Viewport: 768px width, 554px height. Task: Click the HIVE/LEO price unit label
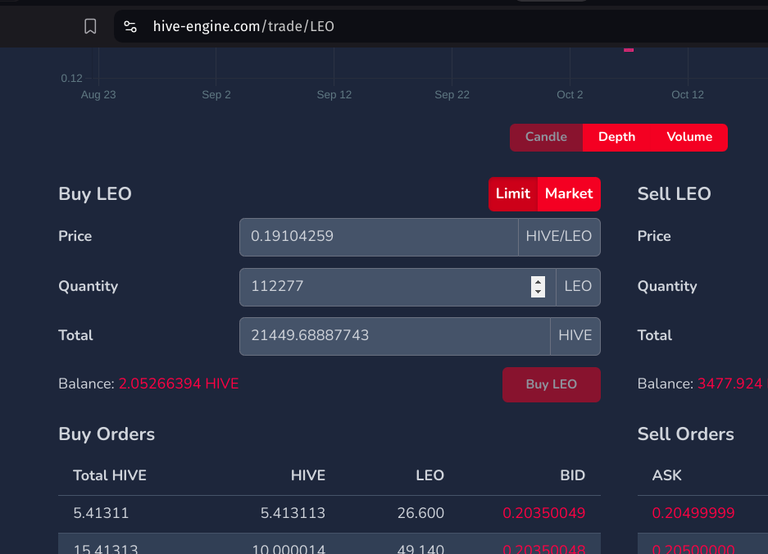point(559,237)
